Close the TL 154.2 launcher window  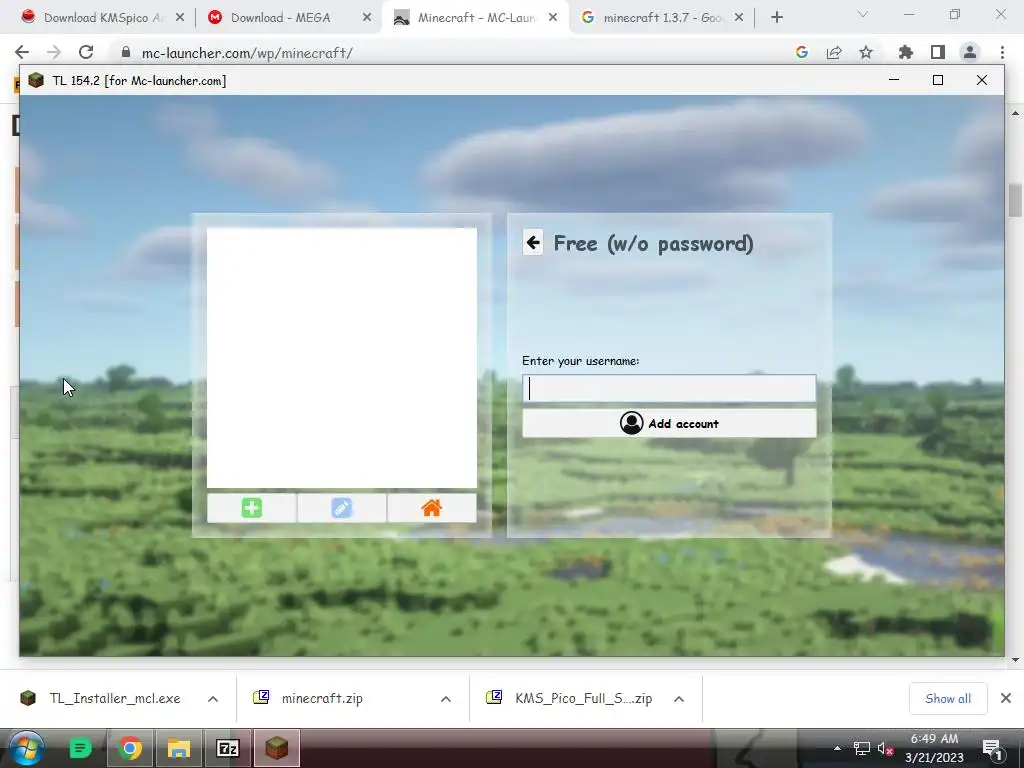coord(982,80)
